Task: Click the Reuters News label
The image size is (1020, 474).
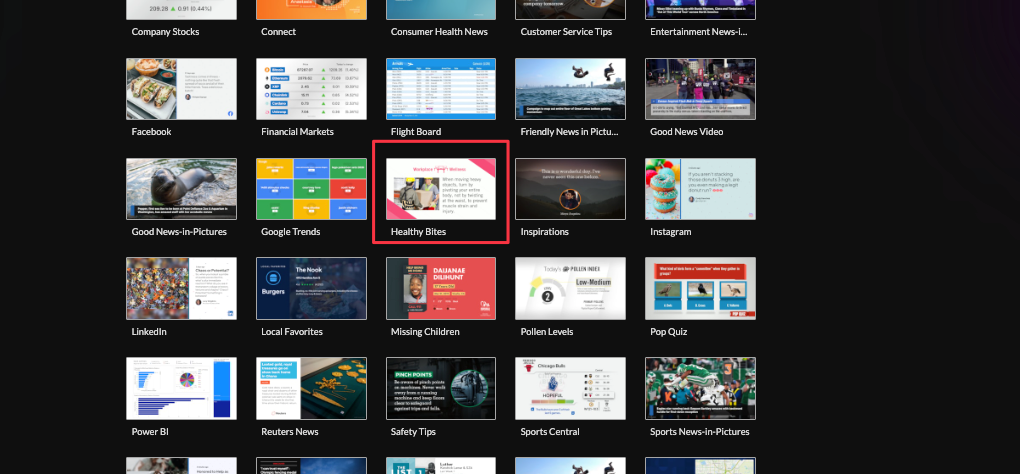Action: pos(289,432)
